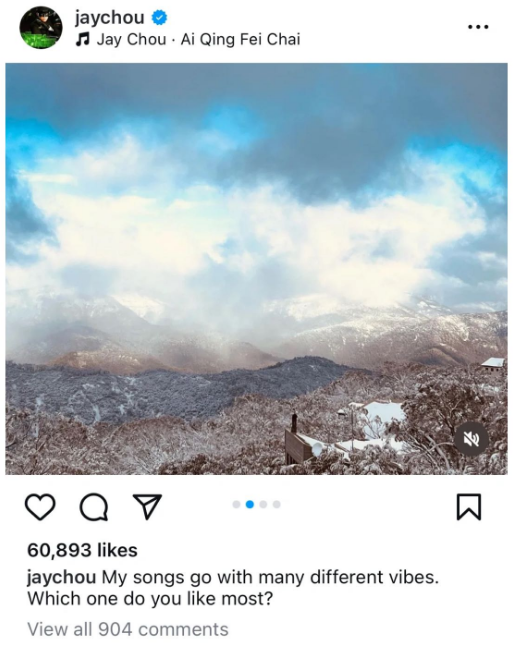Tap the verified badge next to jaychou
This screenshot has height=649, width=519.
pos(159,17)
